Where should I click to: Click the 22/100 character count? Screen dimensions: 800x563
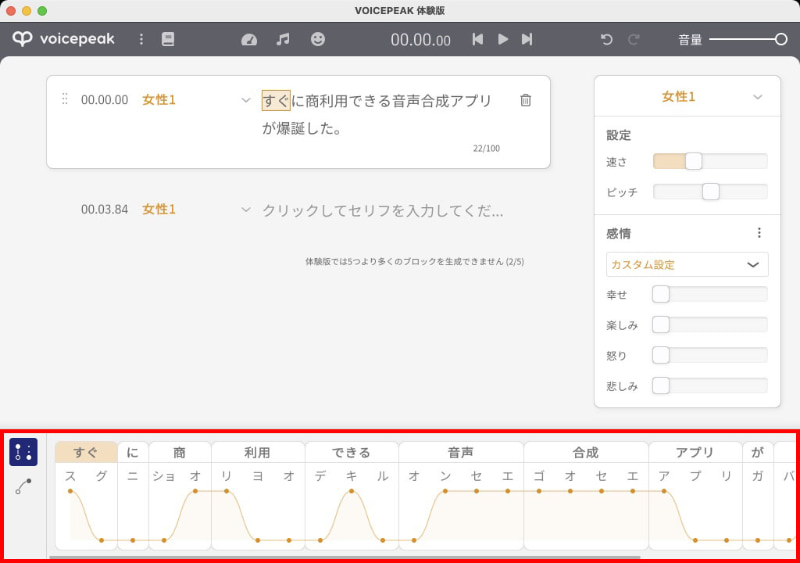point(486,149)
